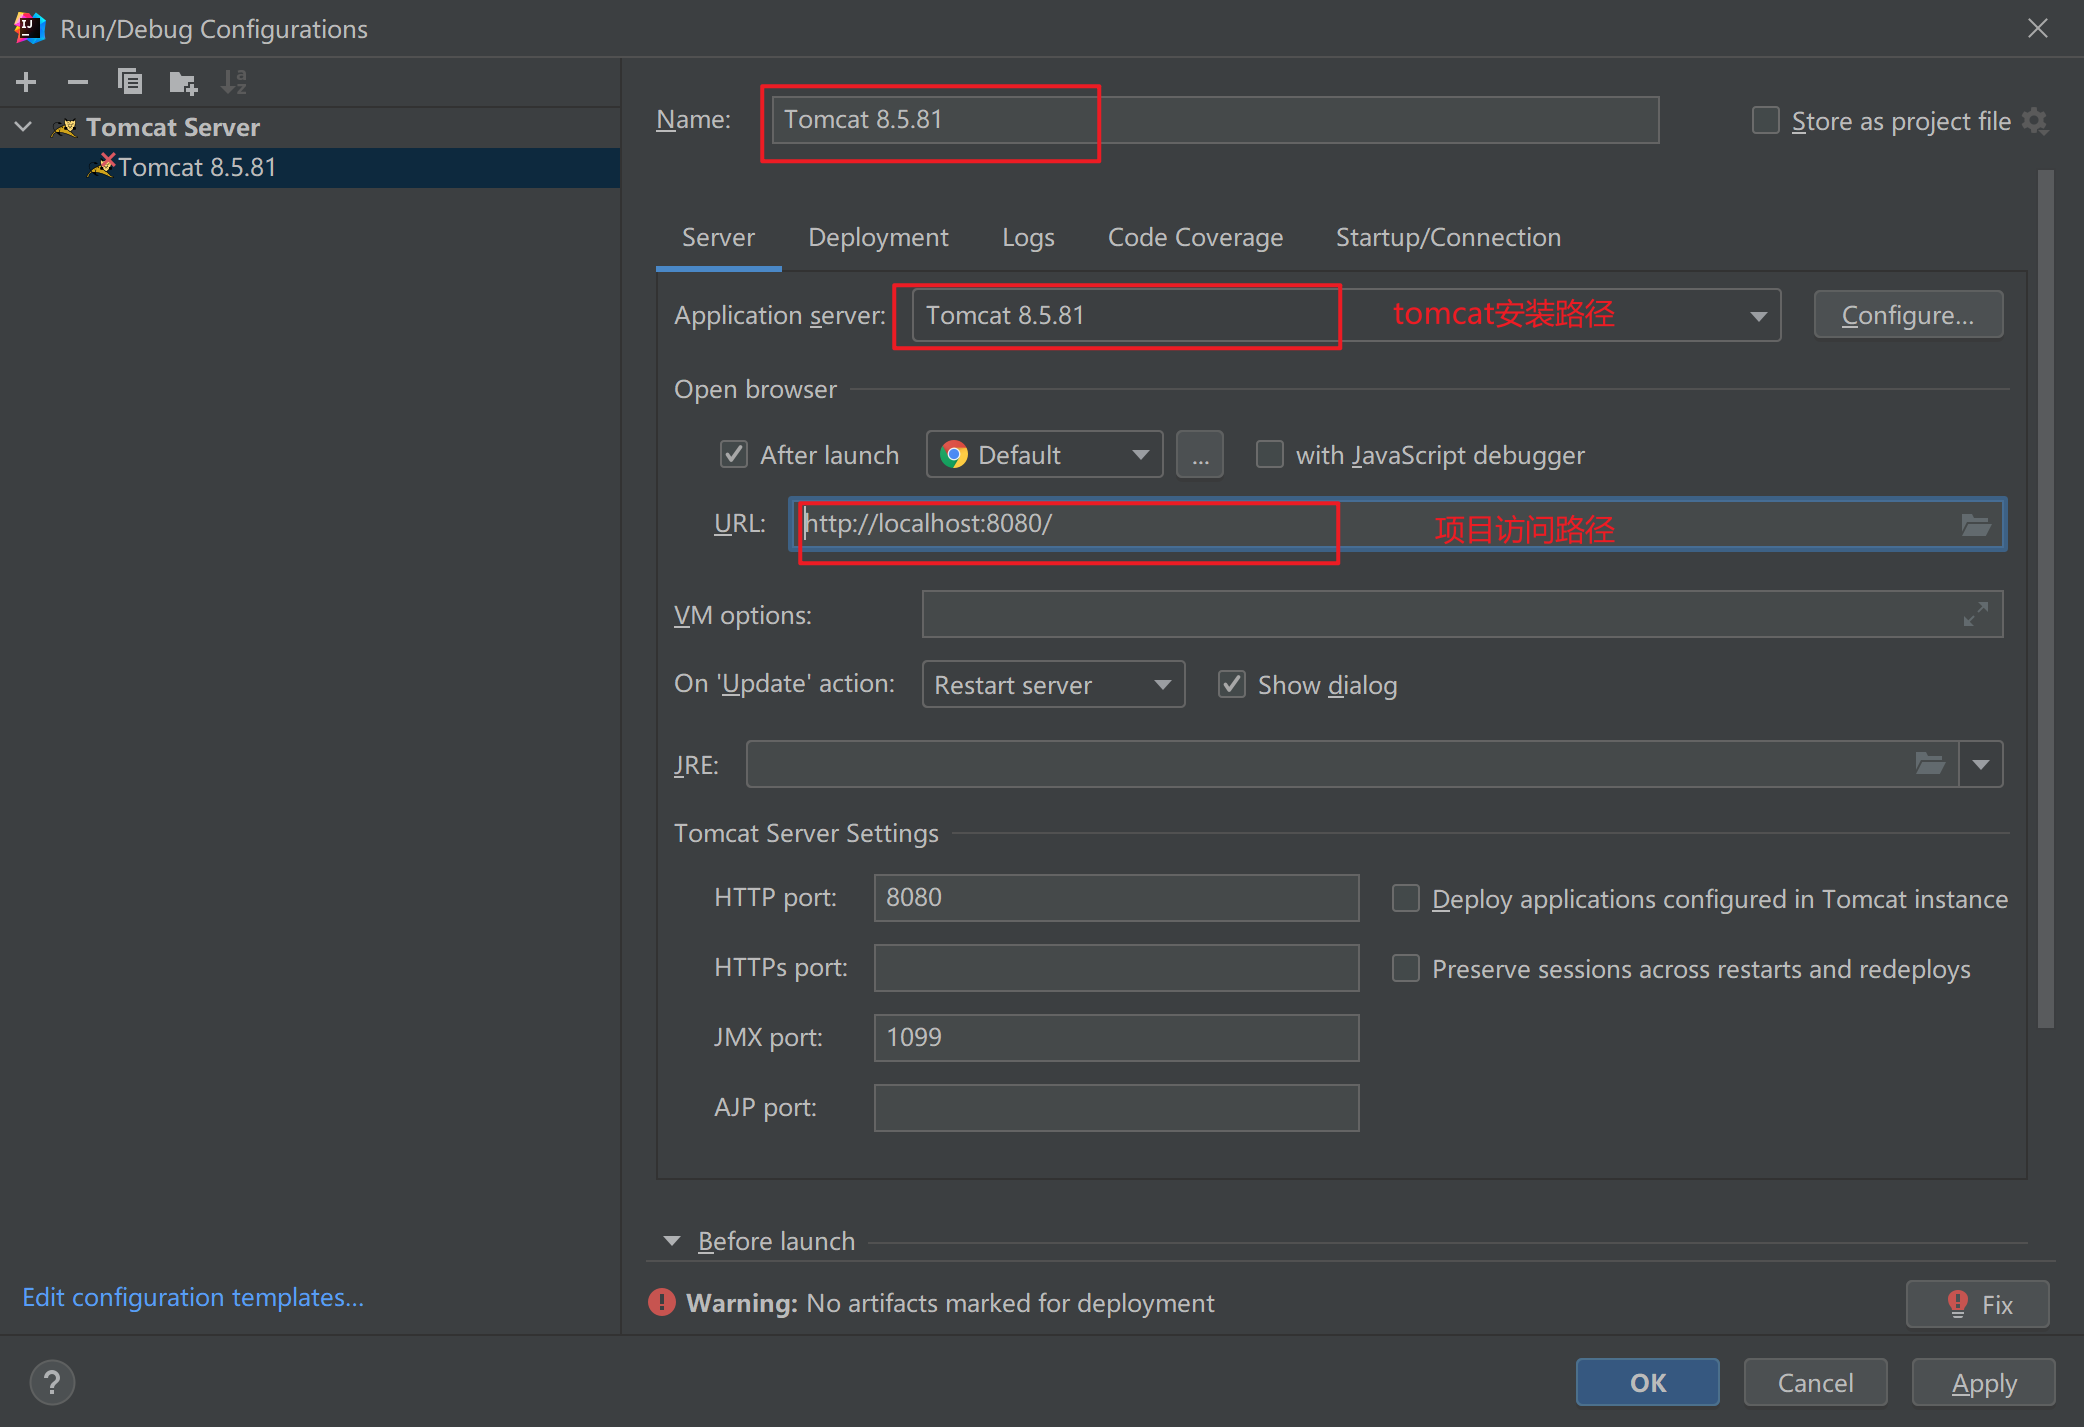
Task: Click the Add New Configuration plus icon
Action: 27,82
